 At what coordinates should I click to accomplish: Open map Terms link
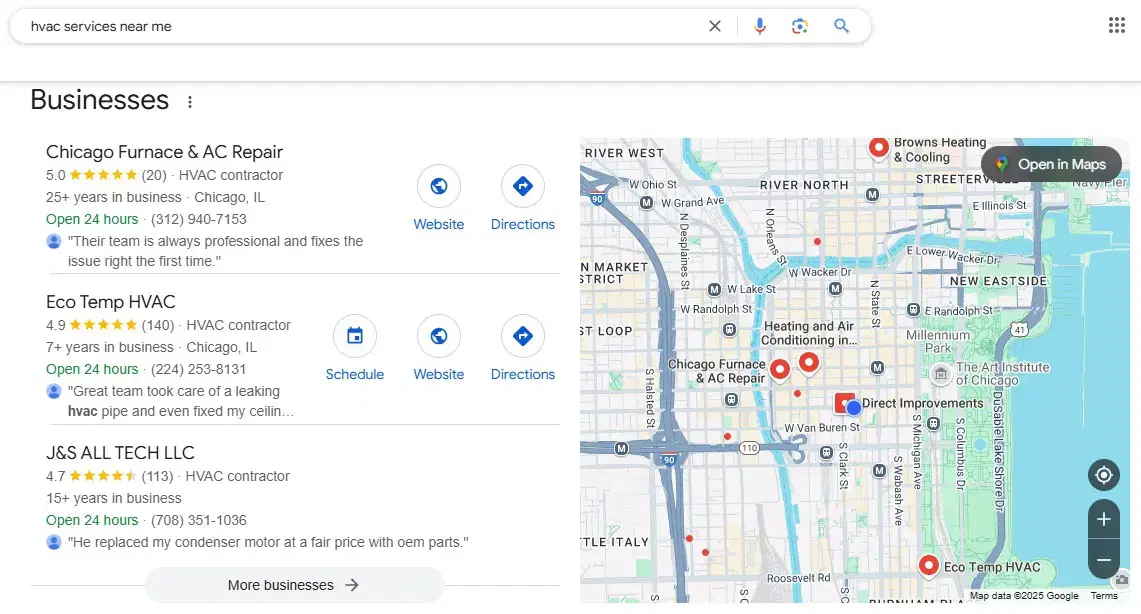[1104, 596]
